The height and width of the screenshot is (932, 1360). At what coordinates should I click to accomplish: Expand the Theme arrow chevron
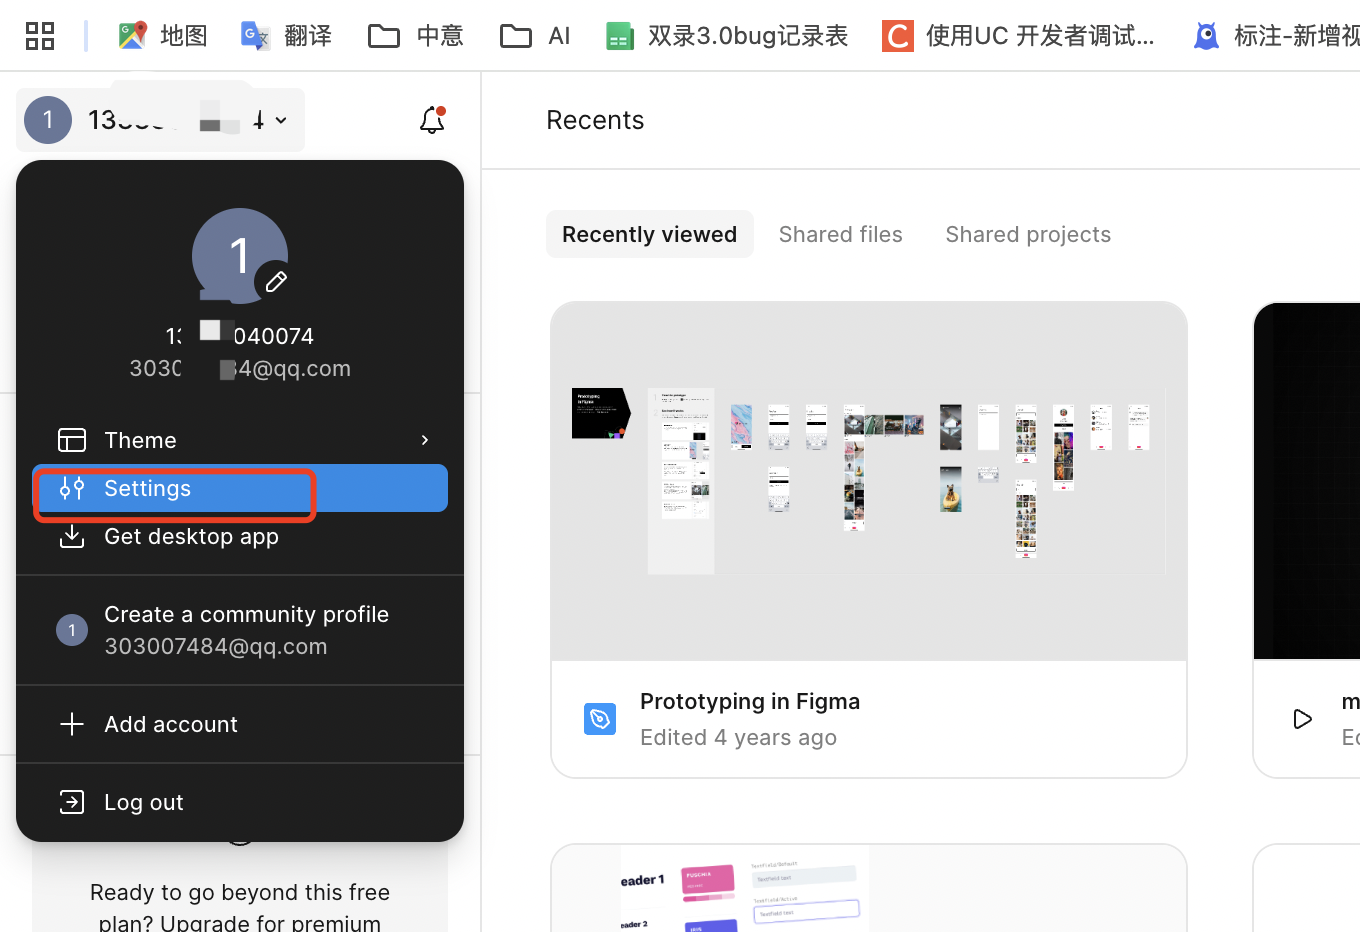(x=425, y=440)
